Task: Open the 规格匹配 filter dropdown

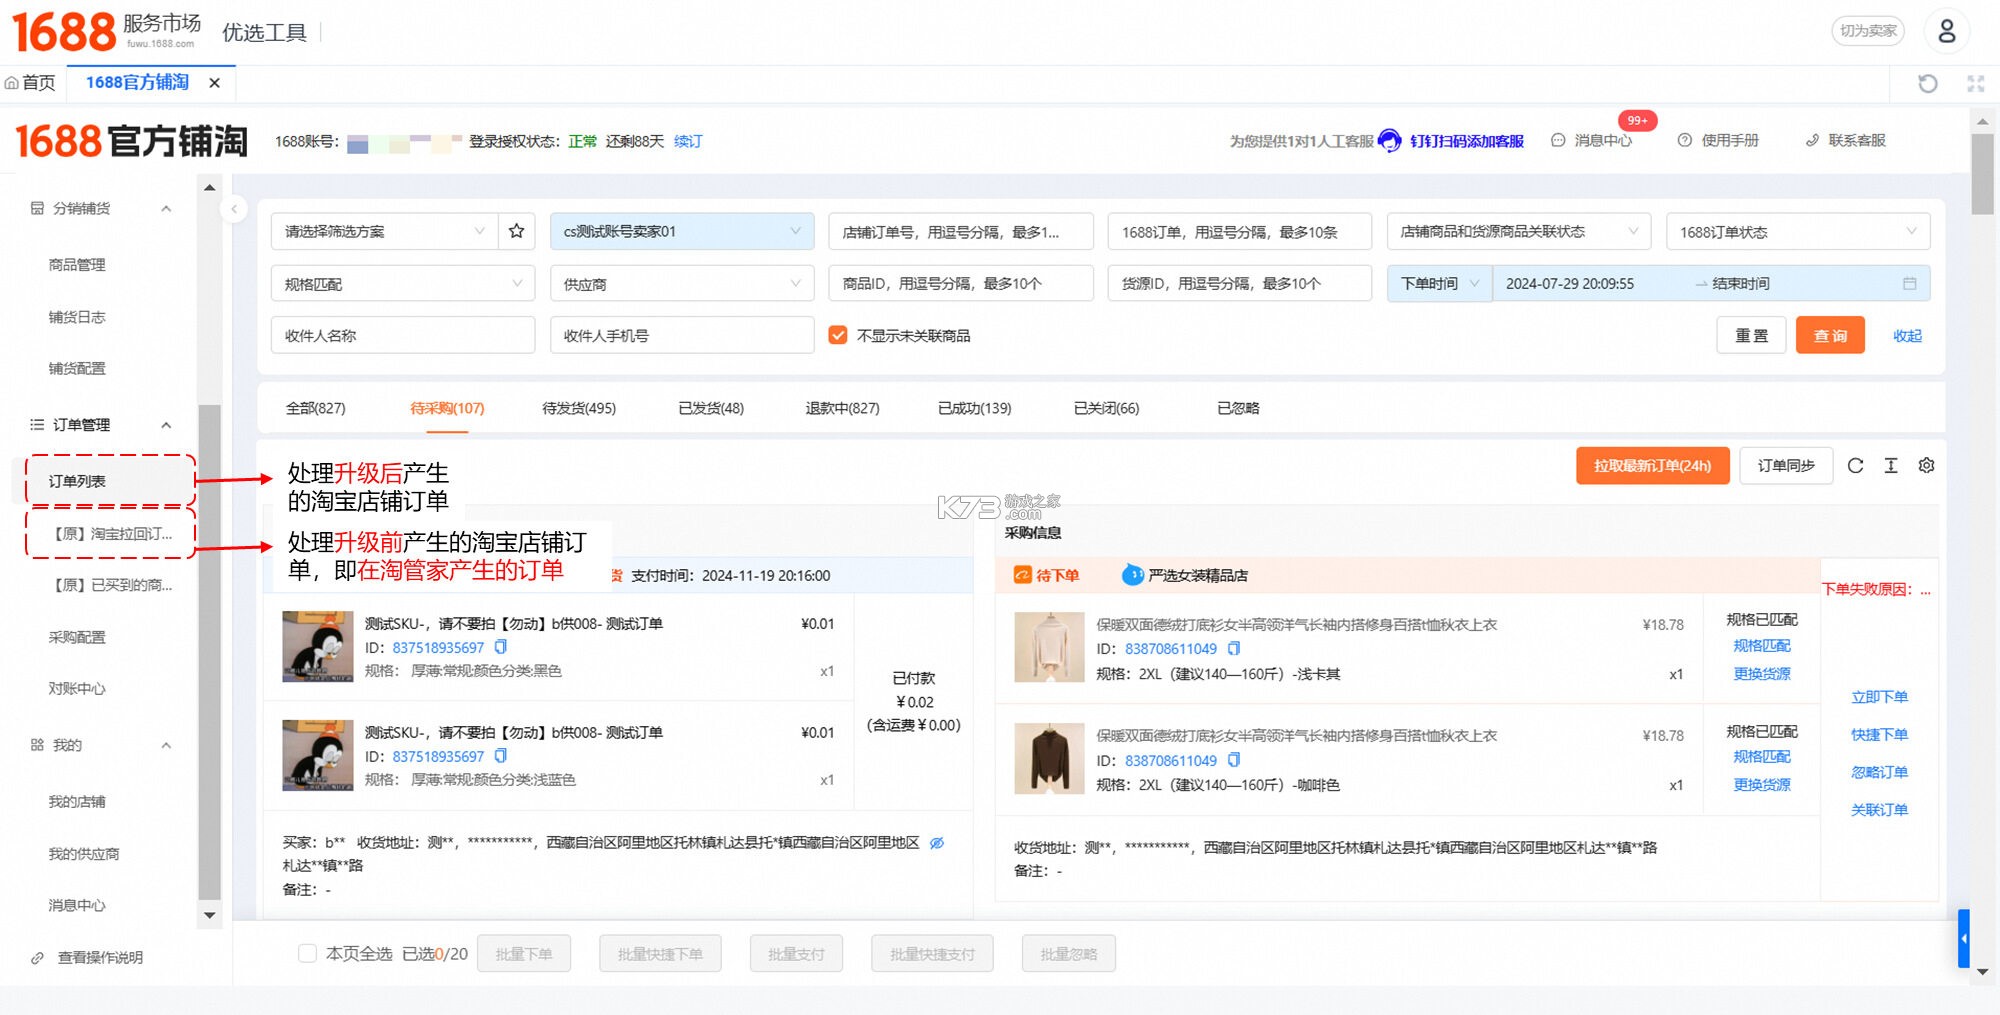Action: point(403,284)
